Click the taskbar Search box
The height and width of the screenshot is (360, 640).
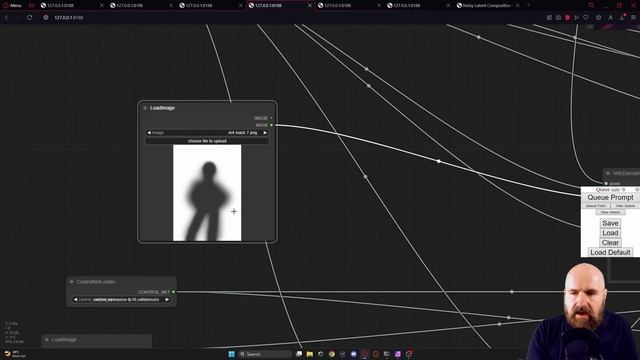(x=265, y=354)
